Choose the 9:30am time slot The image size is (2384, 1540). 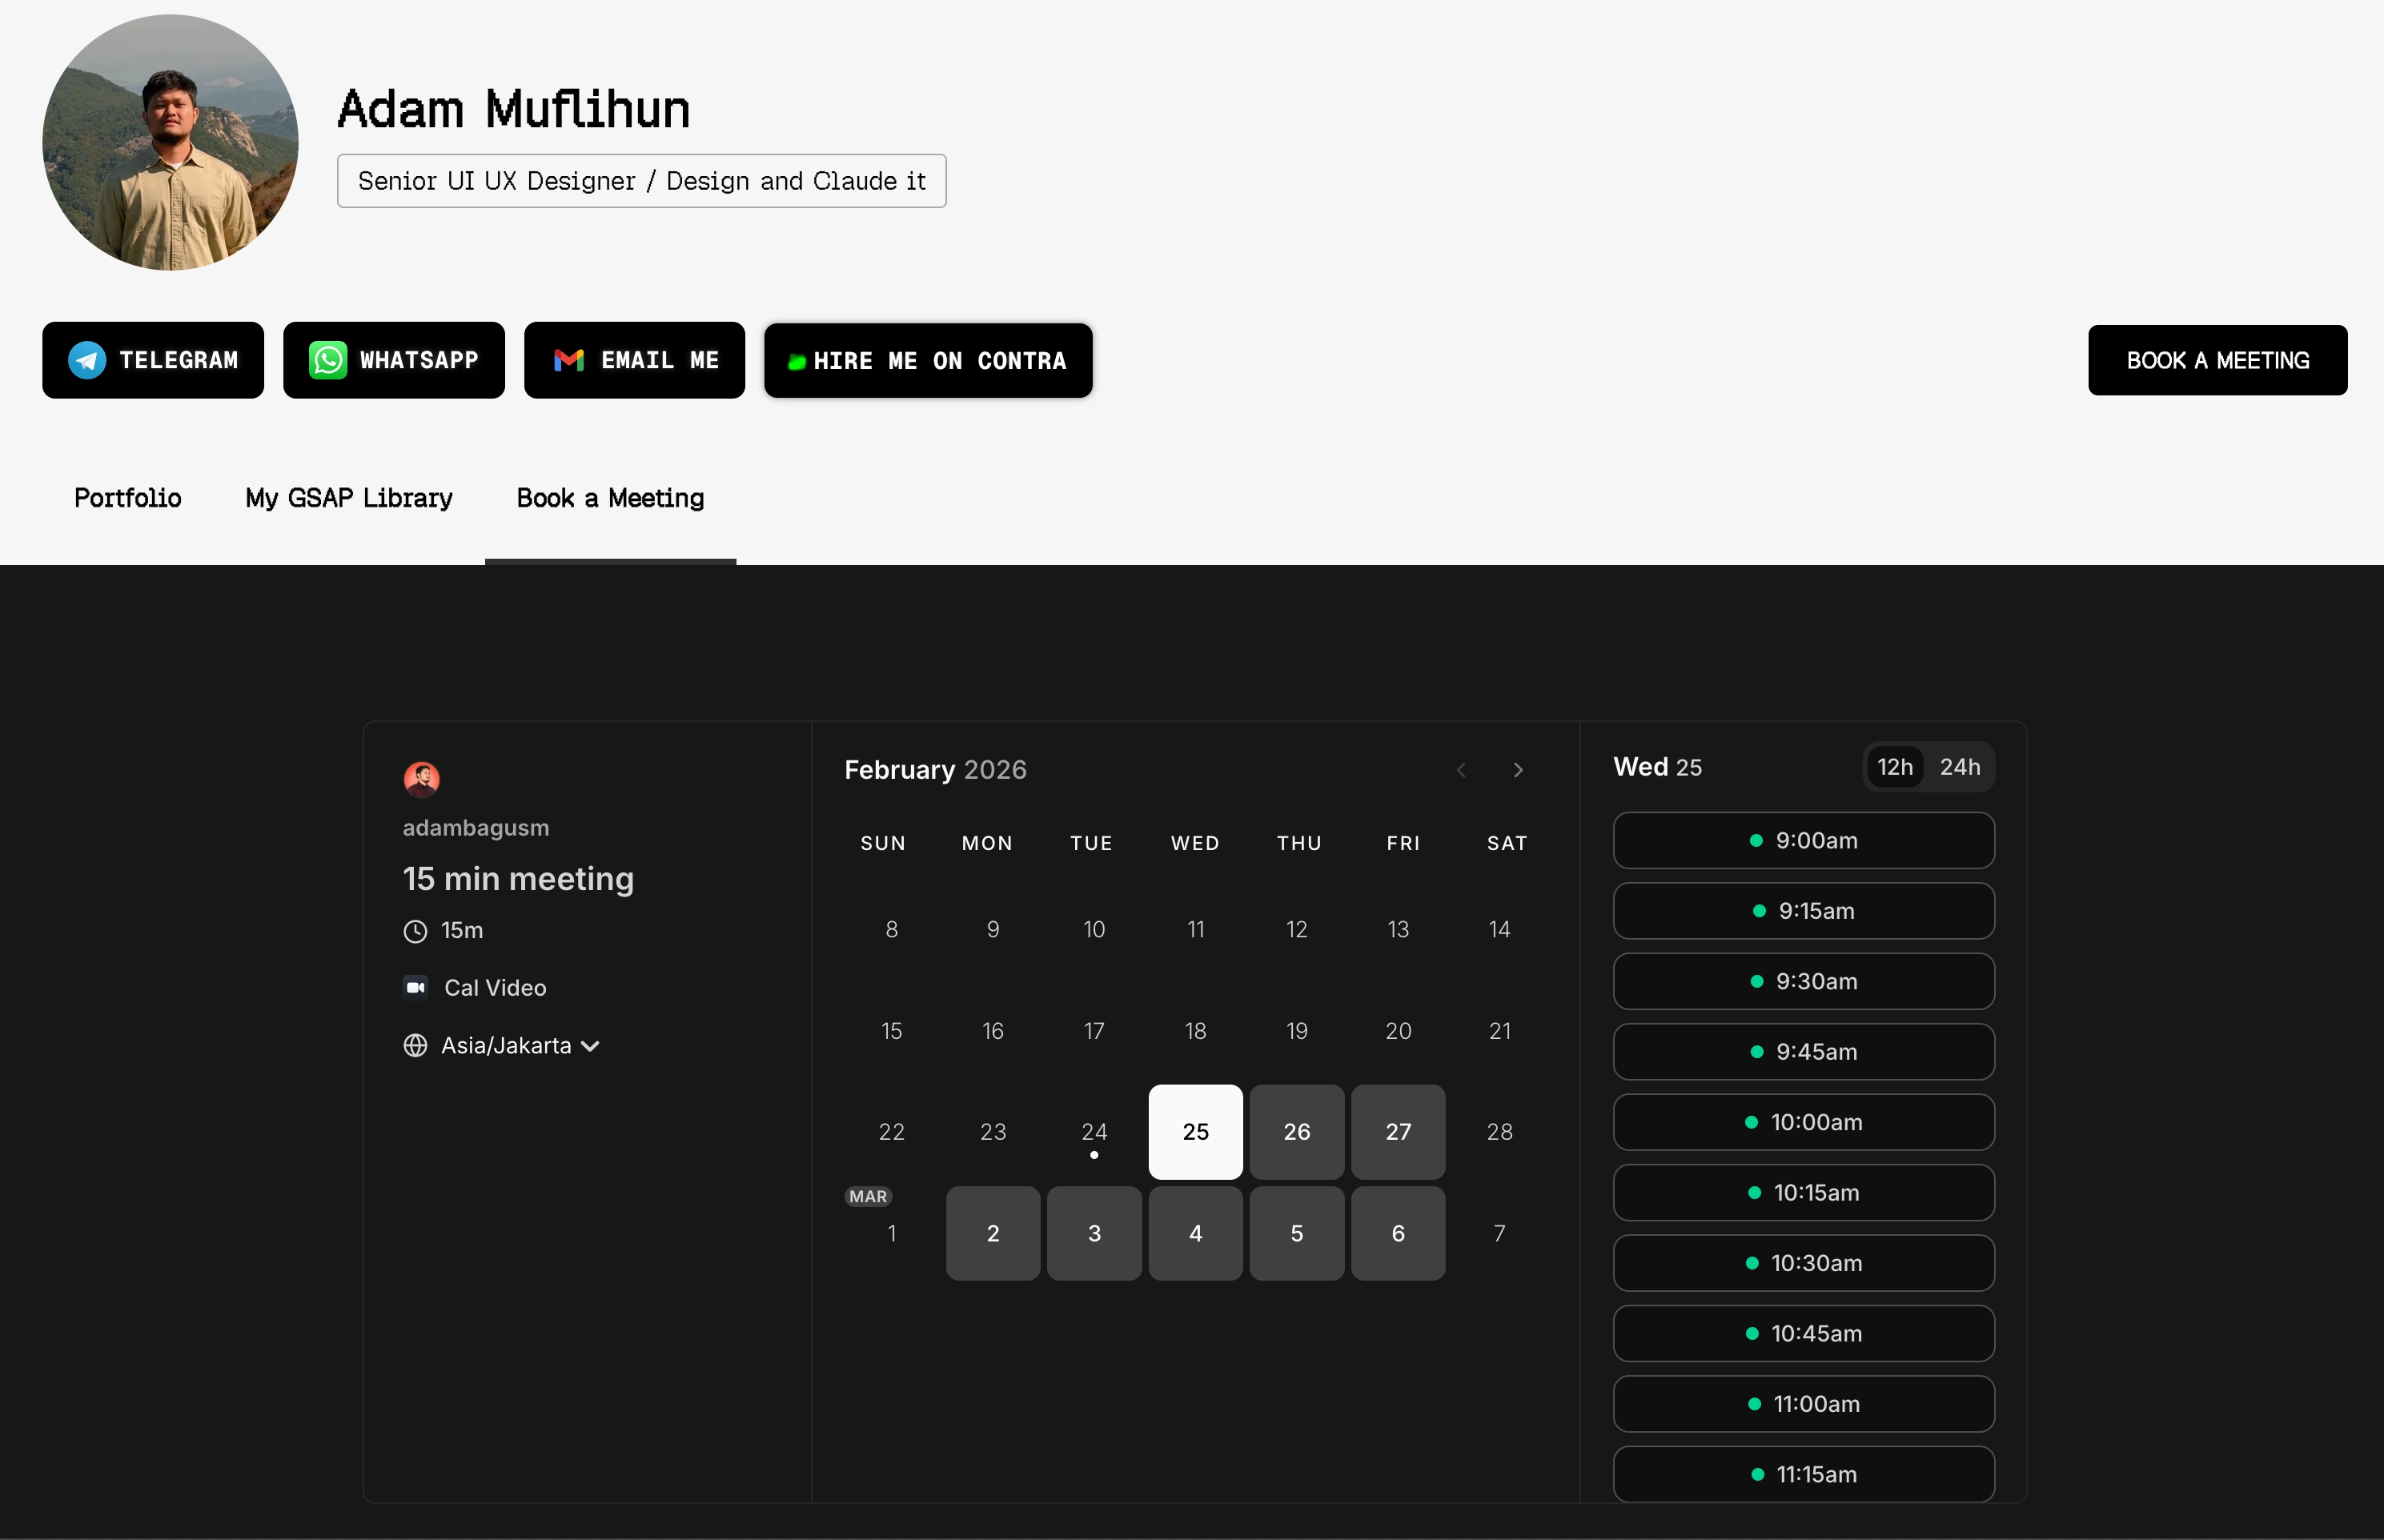pos(1803,981)
